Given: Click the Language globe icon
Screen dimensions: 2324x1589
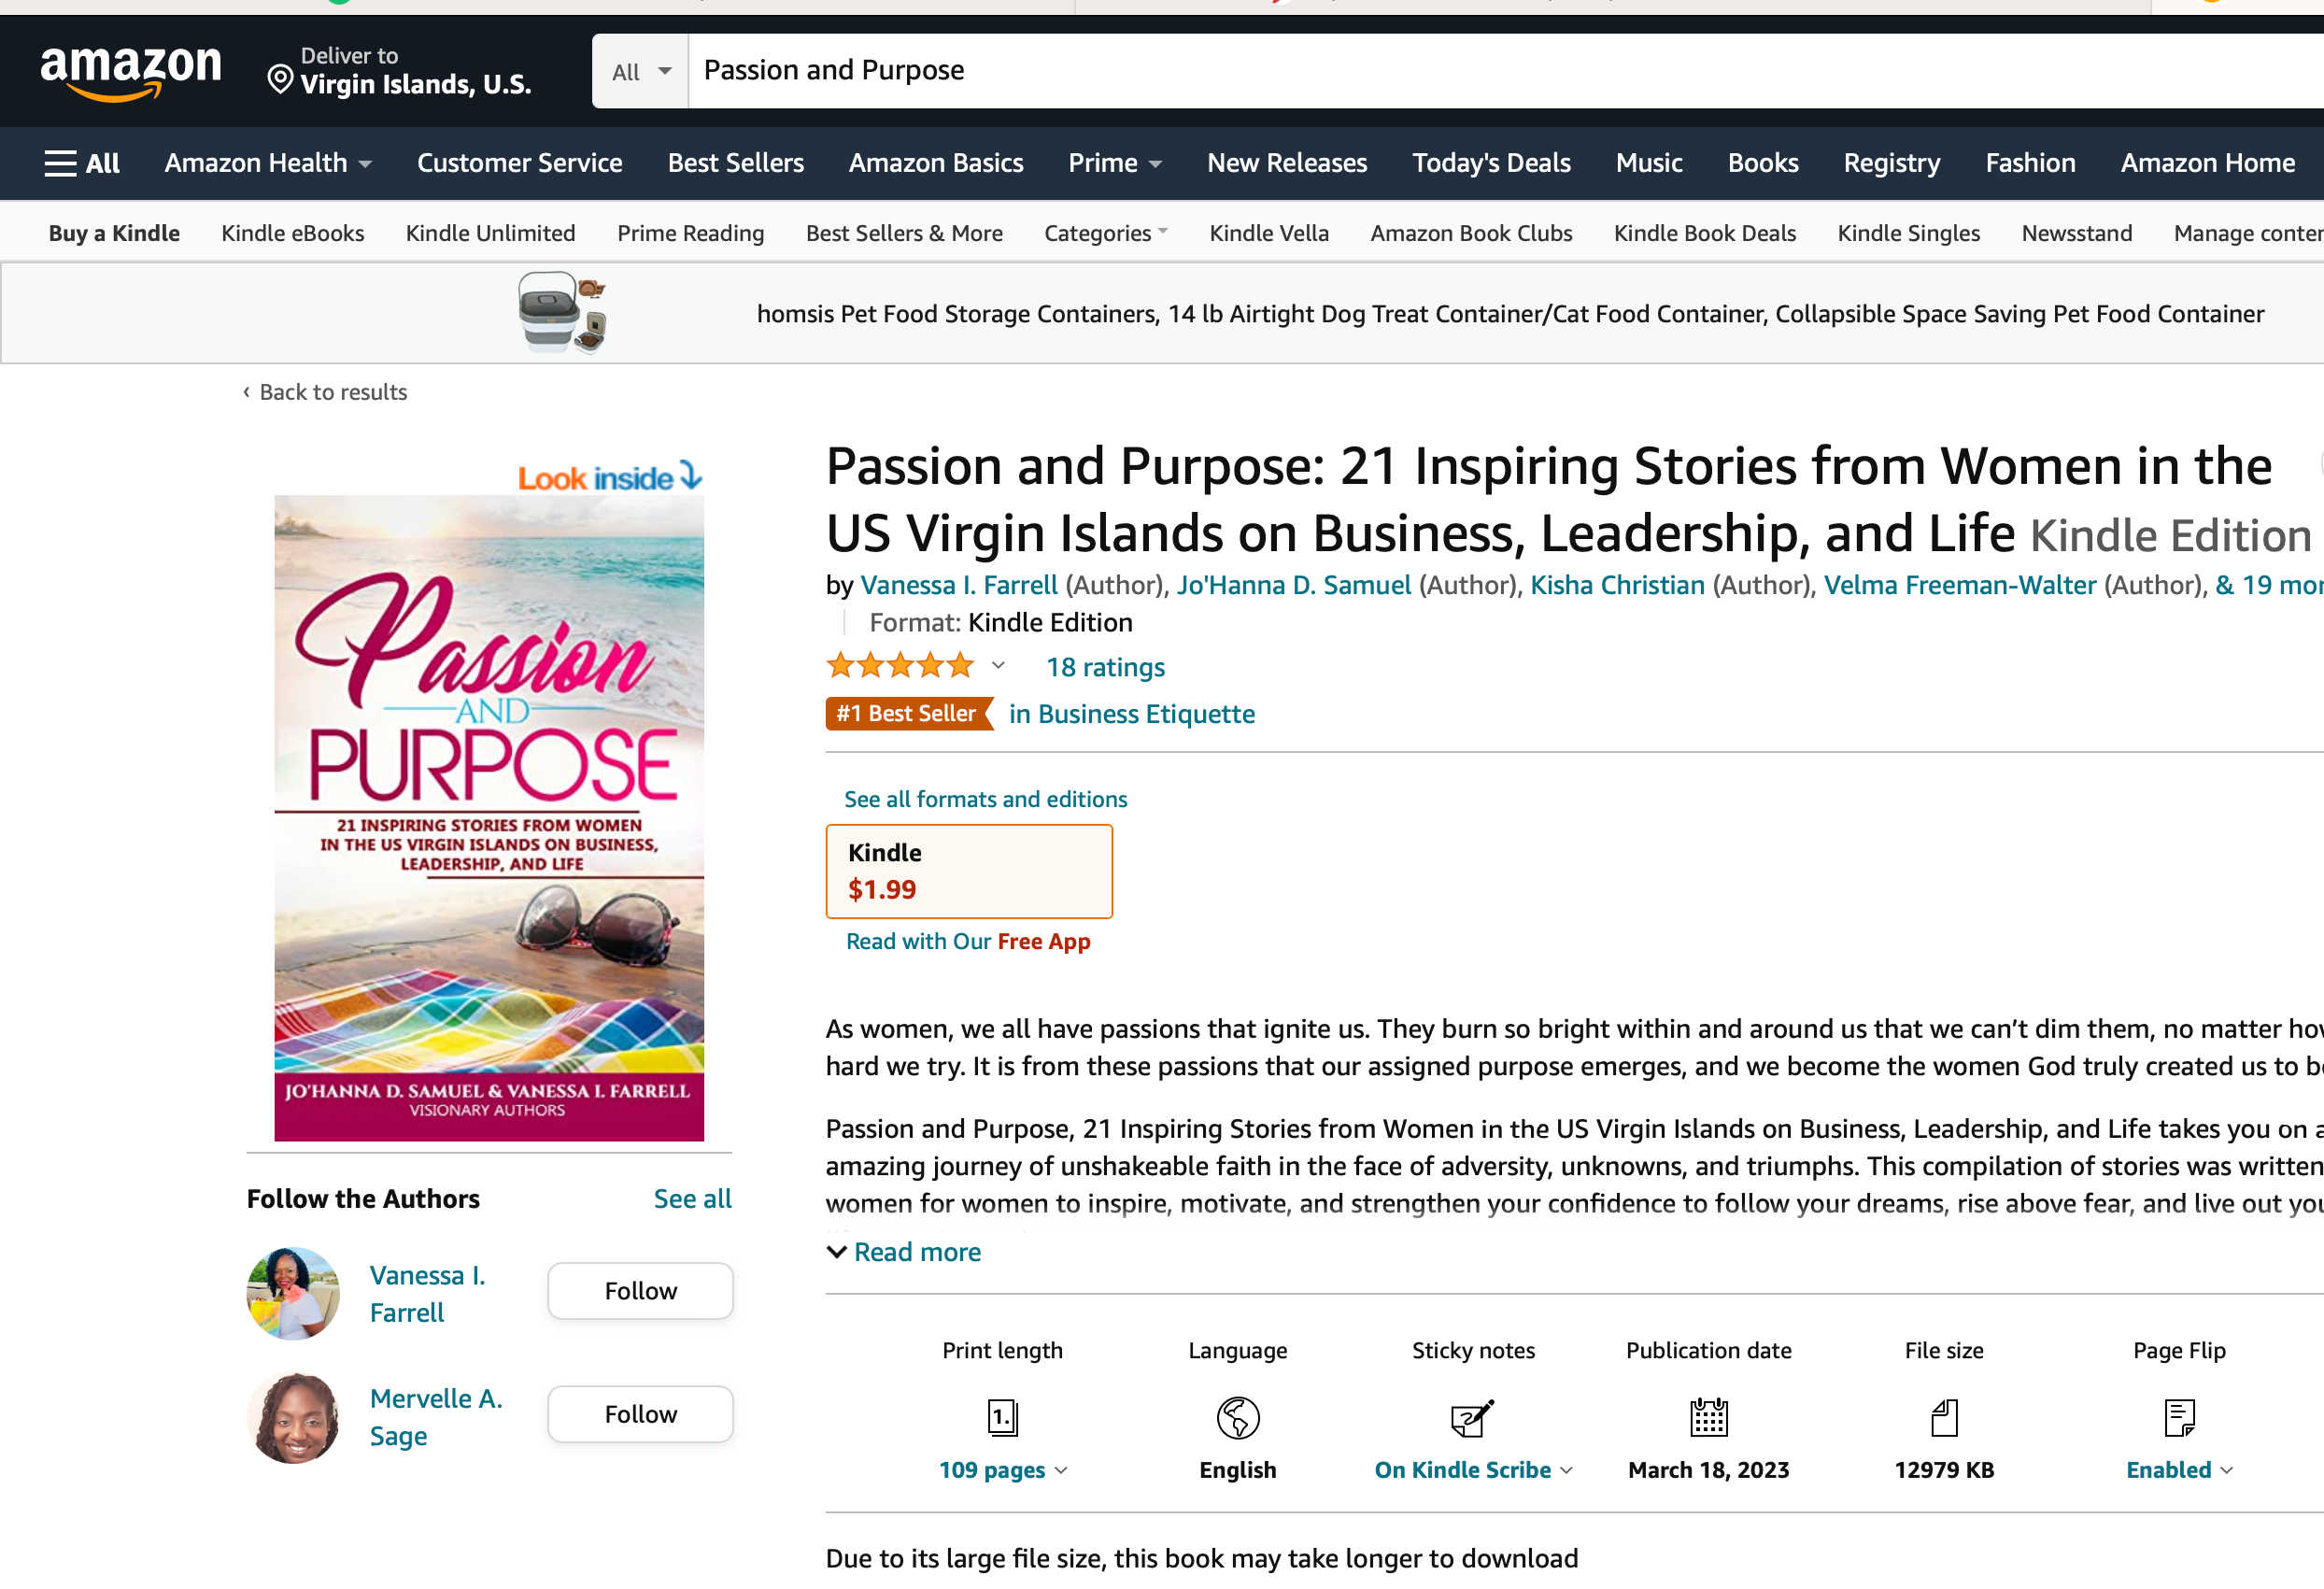Looking at the screenshot, I should coord(1237,1417).
